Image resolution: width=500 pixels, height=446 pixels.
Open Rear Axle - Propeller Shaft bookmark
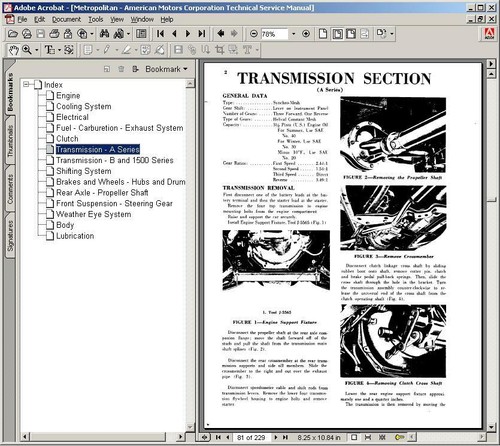tap(102, 193)
